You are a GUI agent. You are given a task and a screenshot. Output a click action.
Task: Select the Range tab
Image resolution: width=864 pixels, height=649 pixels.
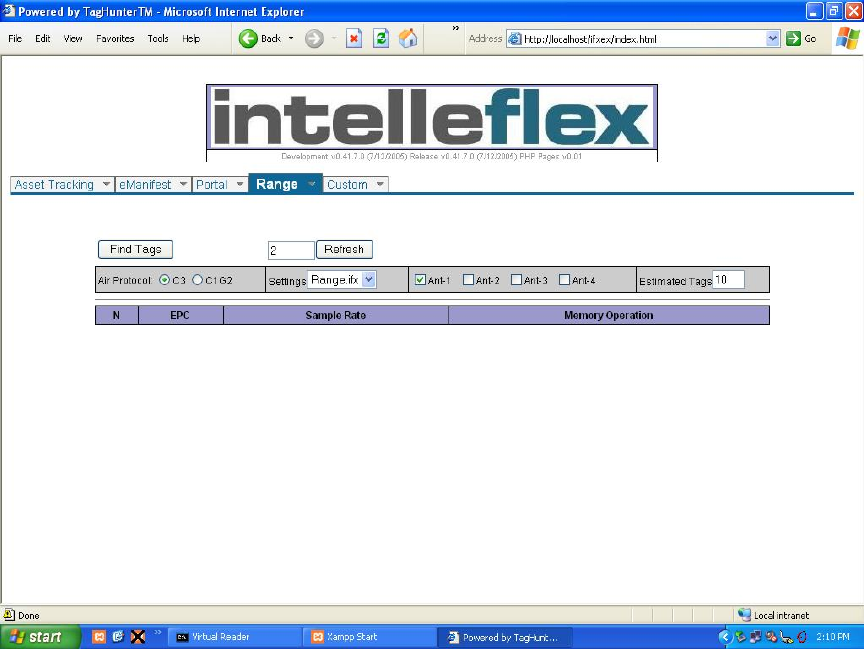(277, 184)
